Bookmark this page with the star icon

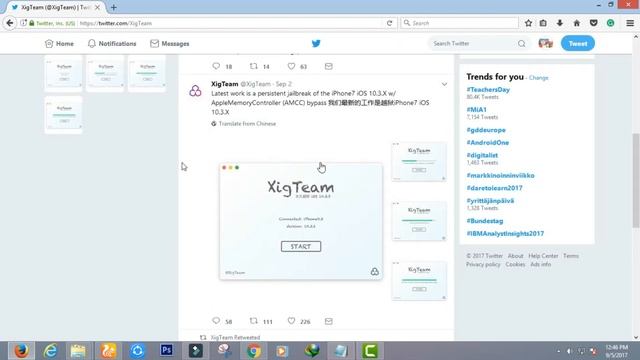tap(528, 23)
